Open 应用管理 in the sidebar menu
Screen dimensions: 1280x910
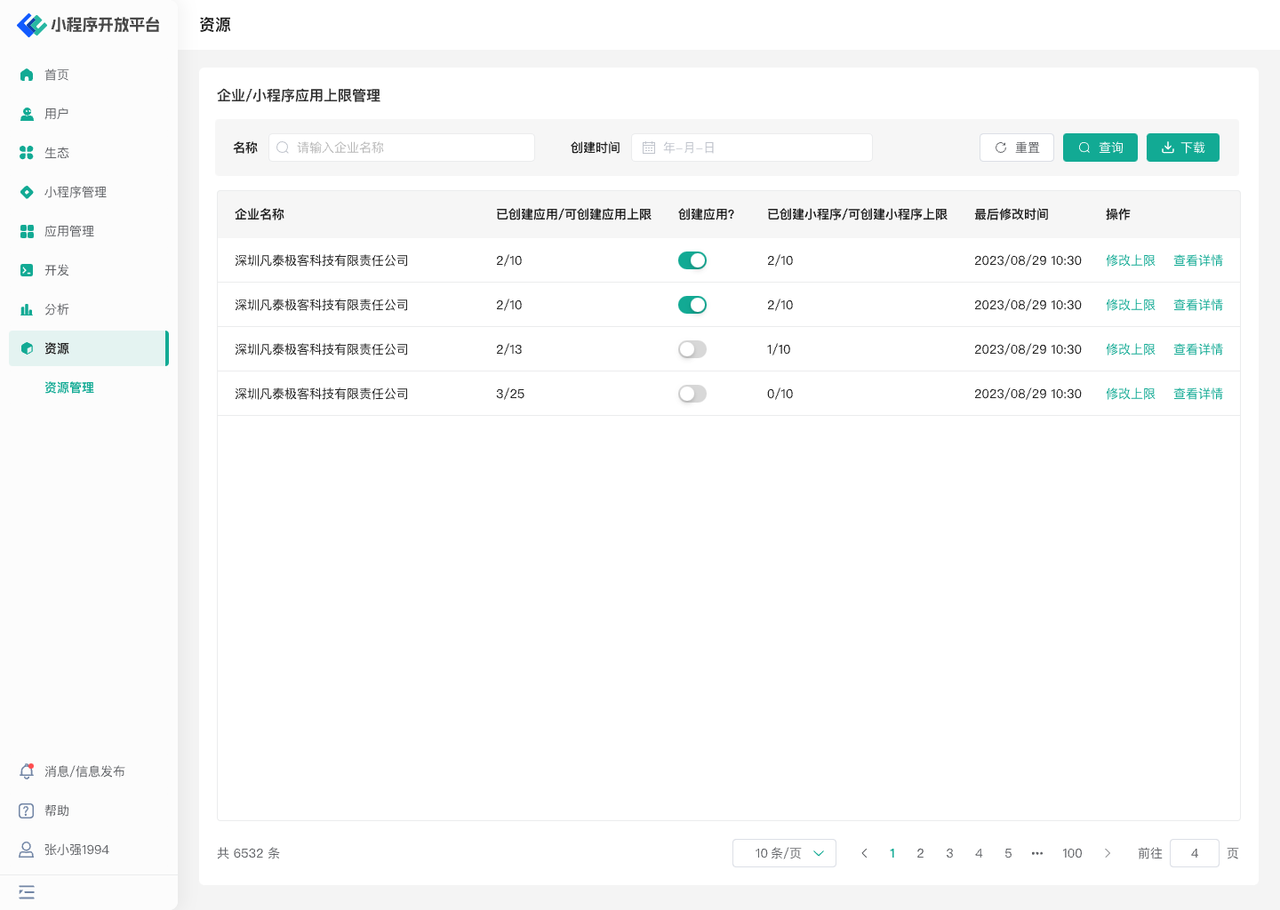pyautogui.click(x=69, y=231)
